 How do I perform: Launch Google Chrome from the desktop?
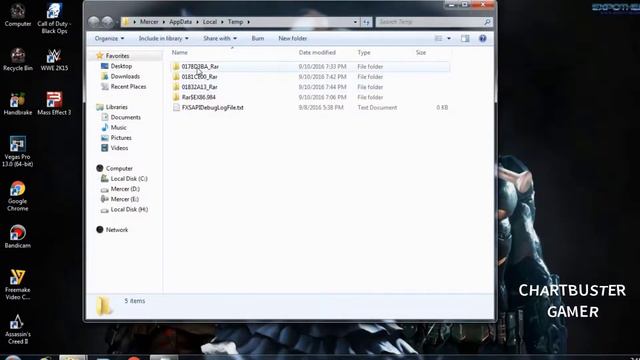[18, 196]
